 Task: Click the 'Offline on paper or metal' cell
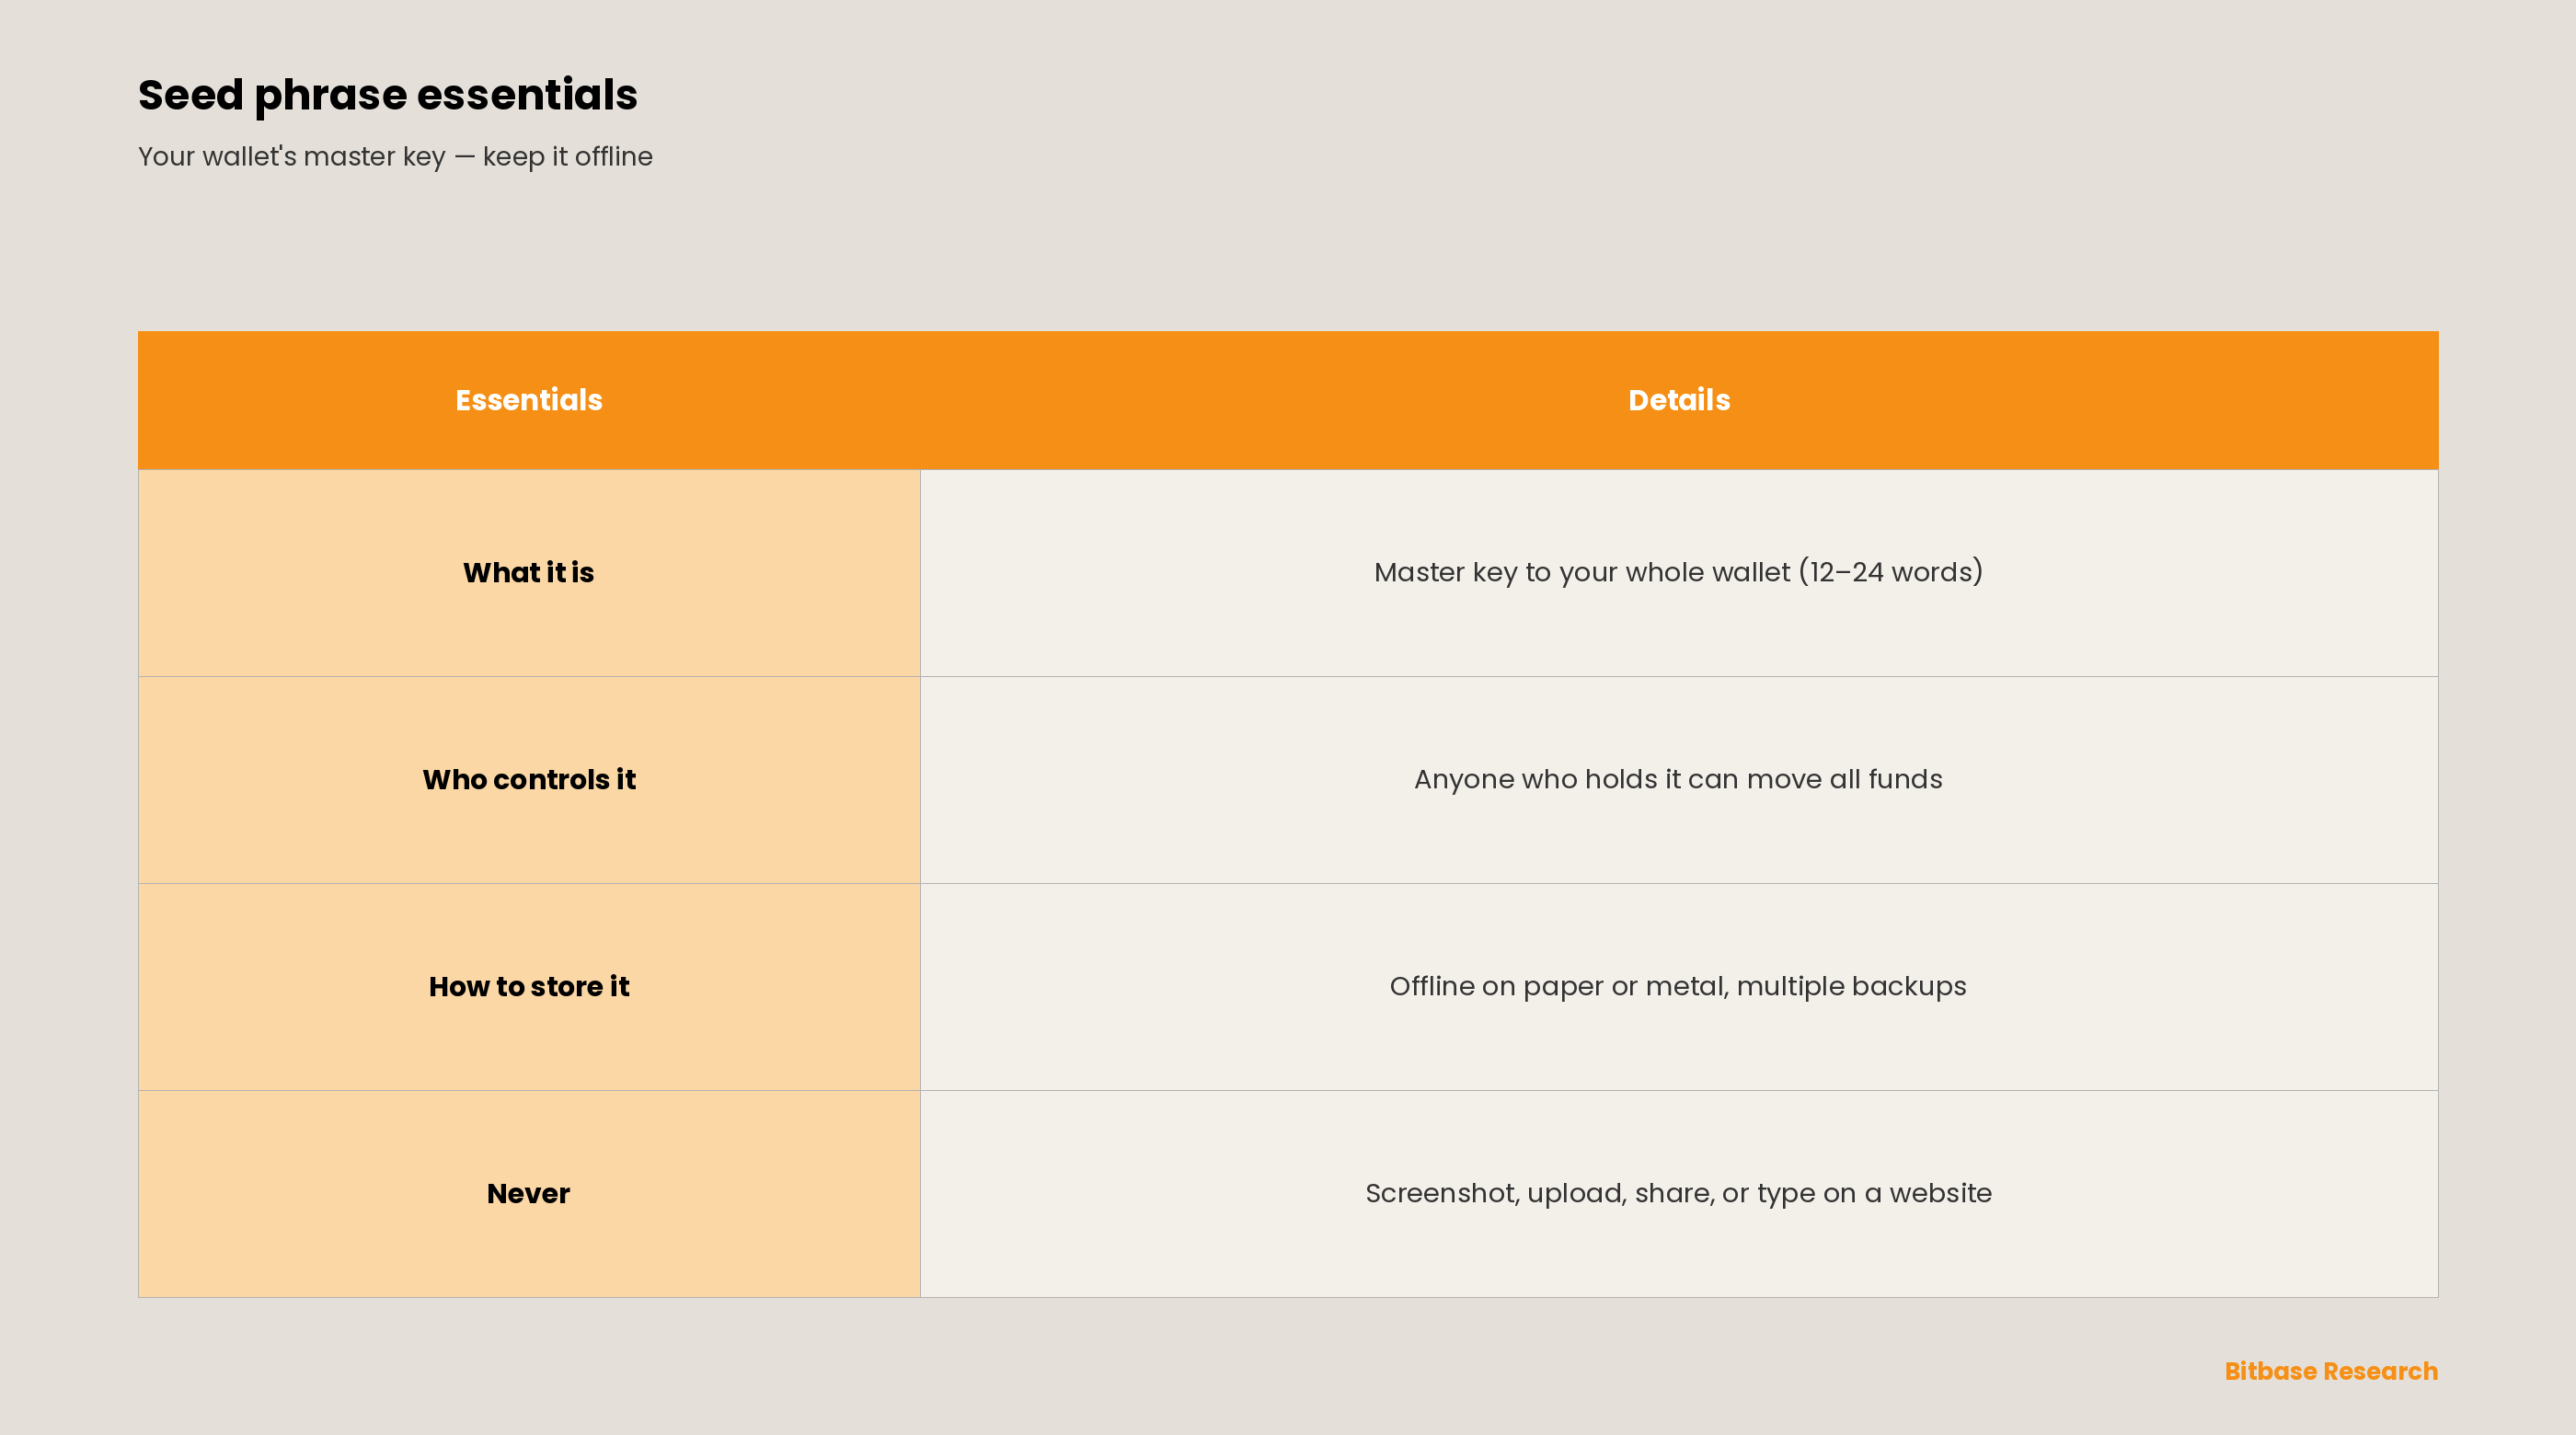click(x=1679, y=987)
